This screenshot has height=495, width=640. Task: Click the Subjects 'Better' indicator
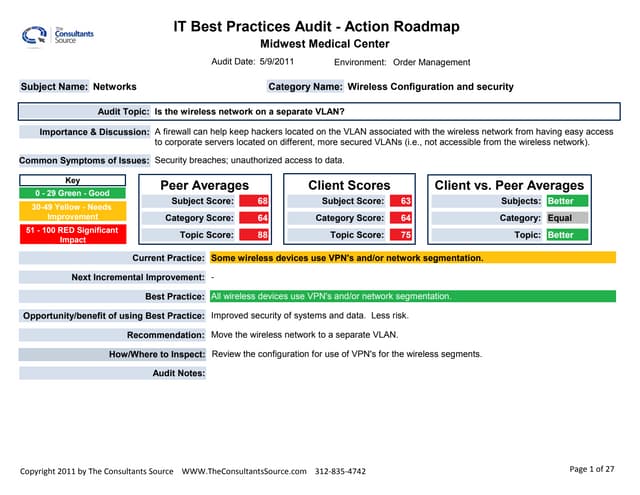tap(567, 201)
